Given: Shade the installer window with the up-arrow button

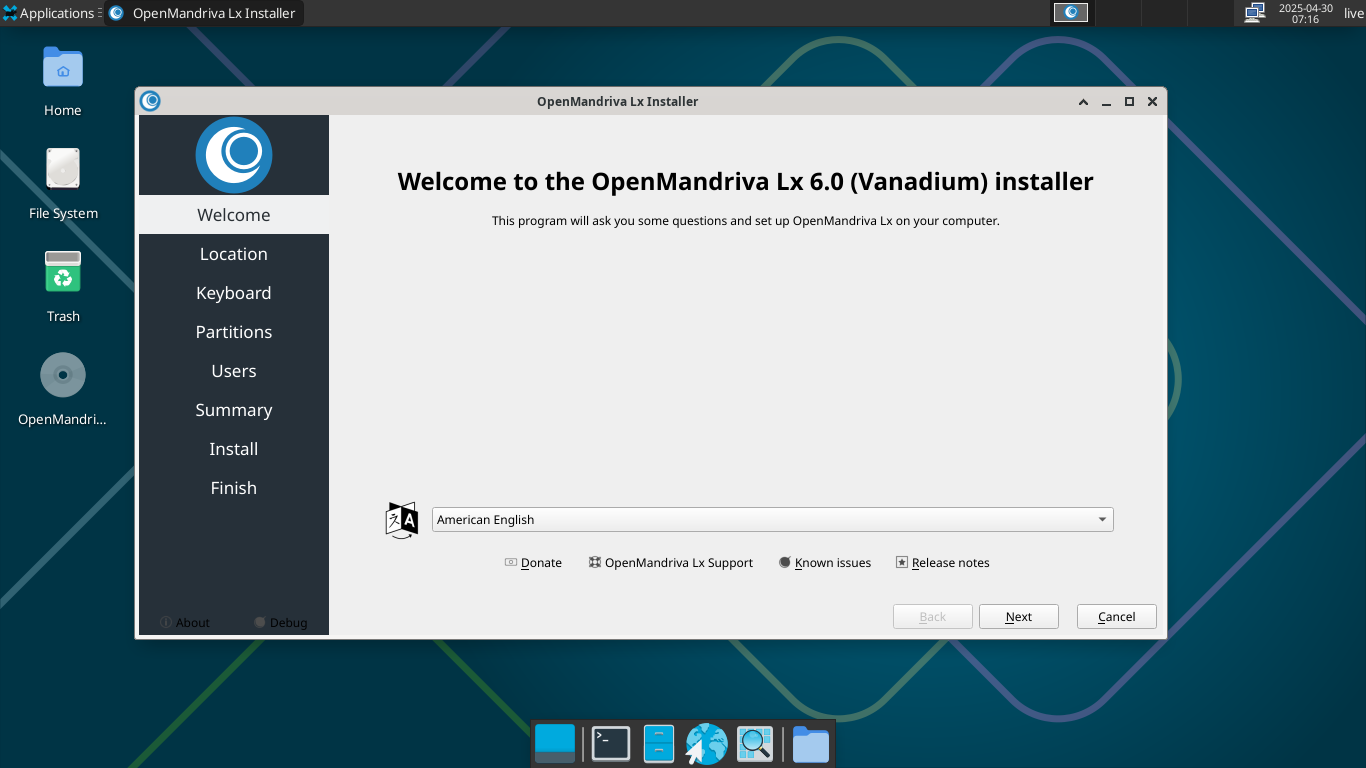Looking at the screenshot, I should 1084,102.
